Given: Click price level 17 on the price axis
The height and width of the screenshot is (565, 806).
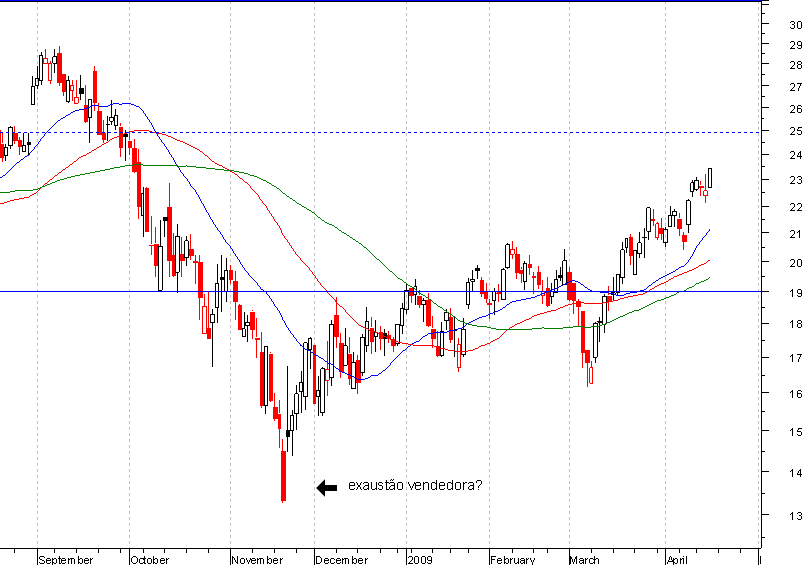Looking at the screenshot, I should 796,358.
